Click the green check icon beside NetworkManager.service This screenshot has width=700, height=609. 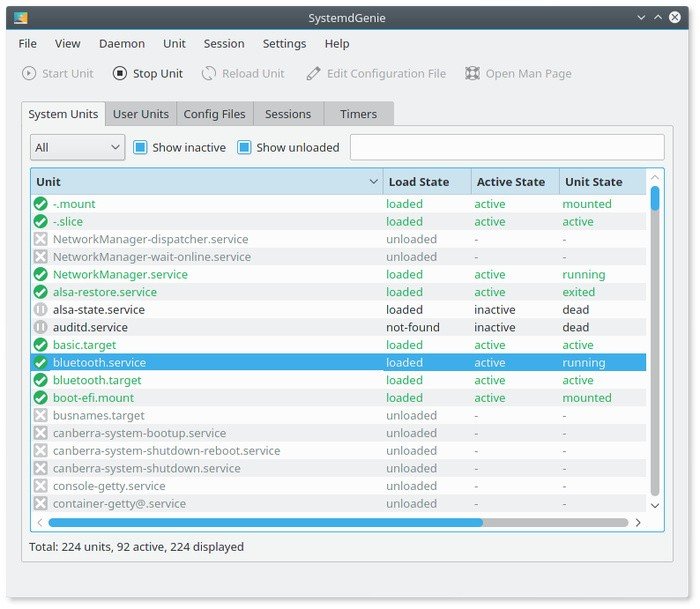point(41,274)
